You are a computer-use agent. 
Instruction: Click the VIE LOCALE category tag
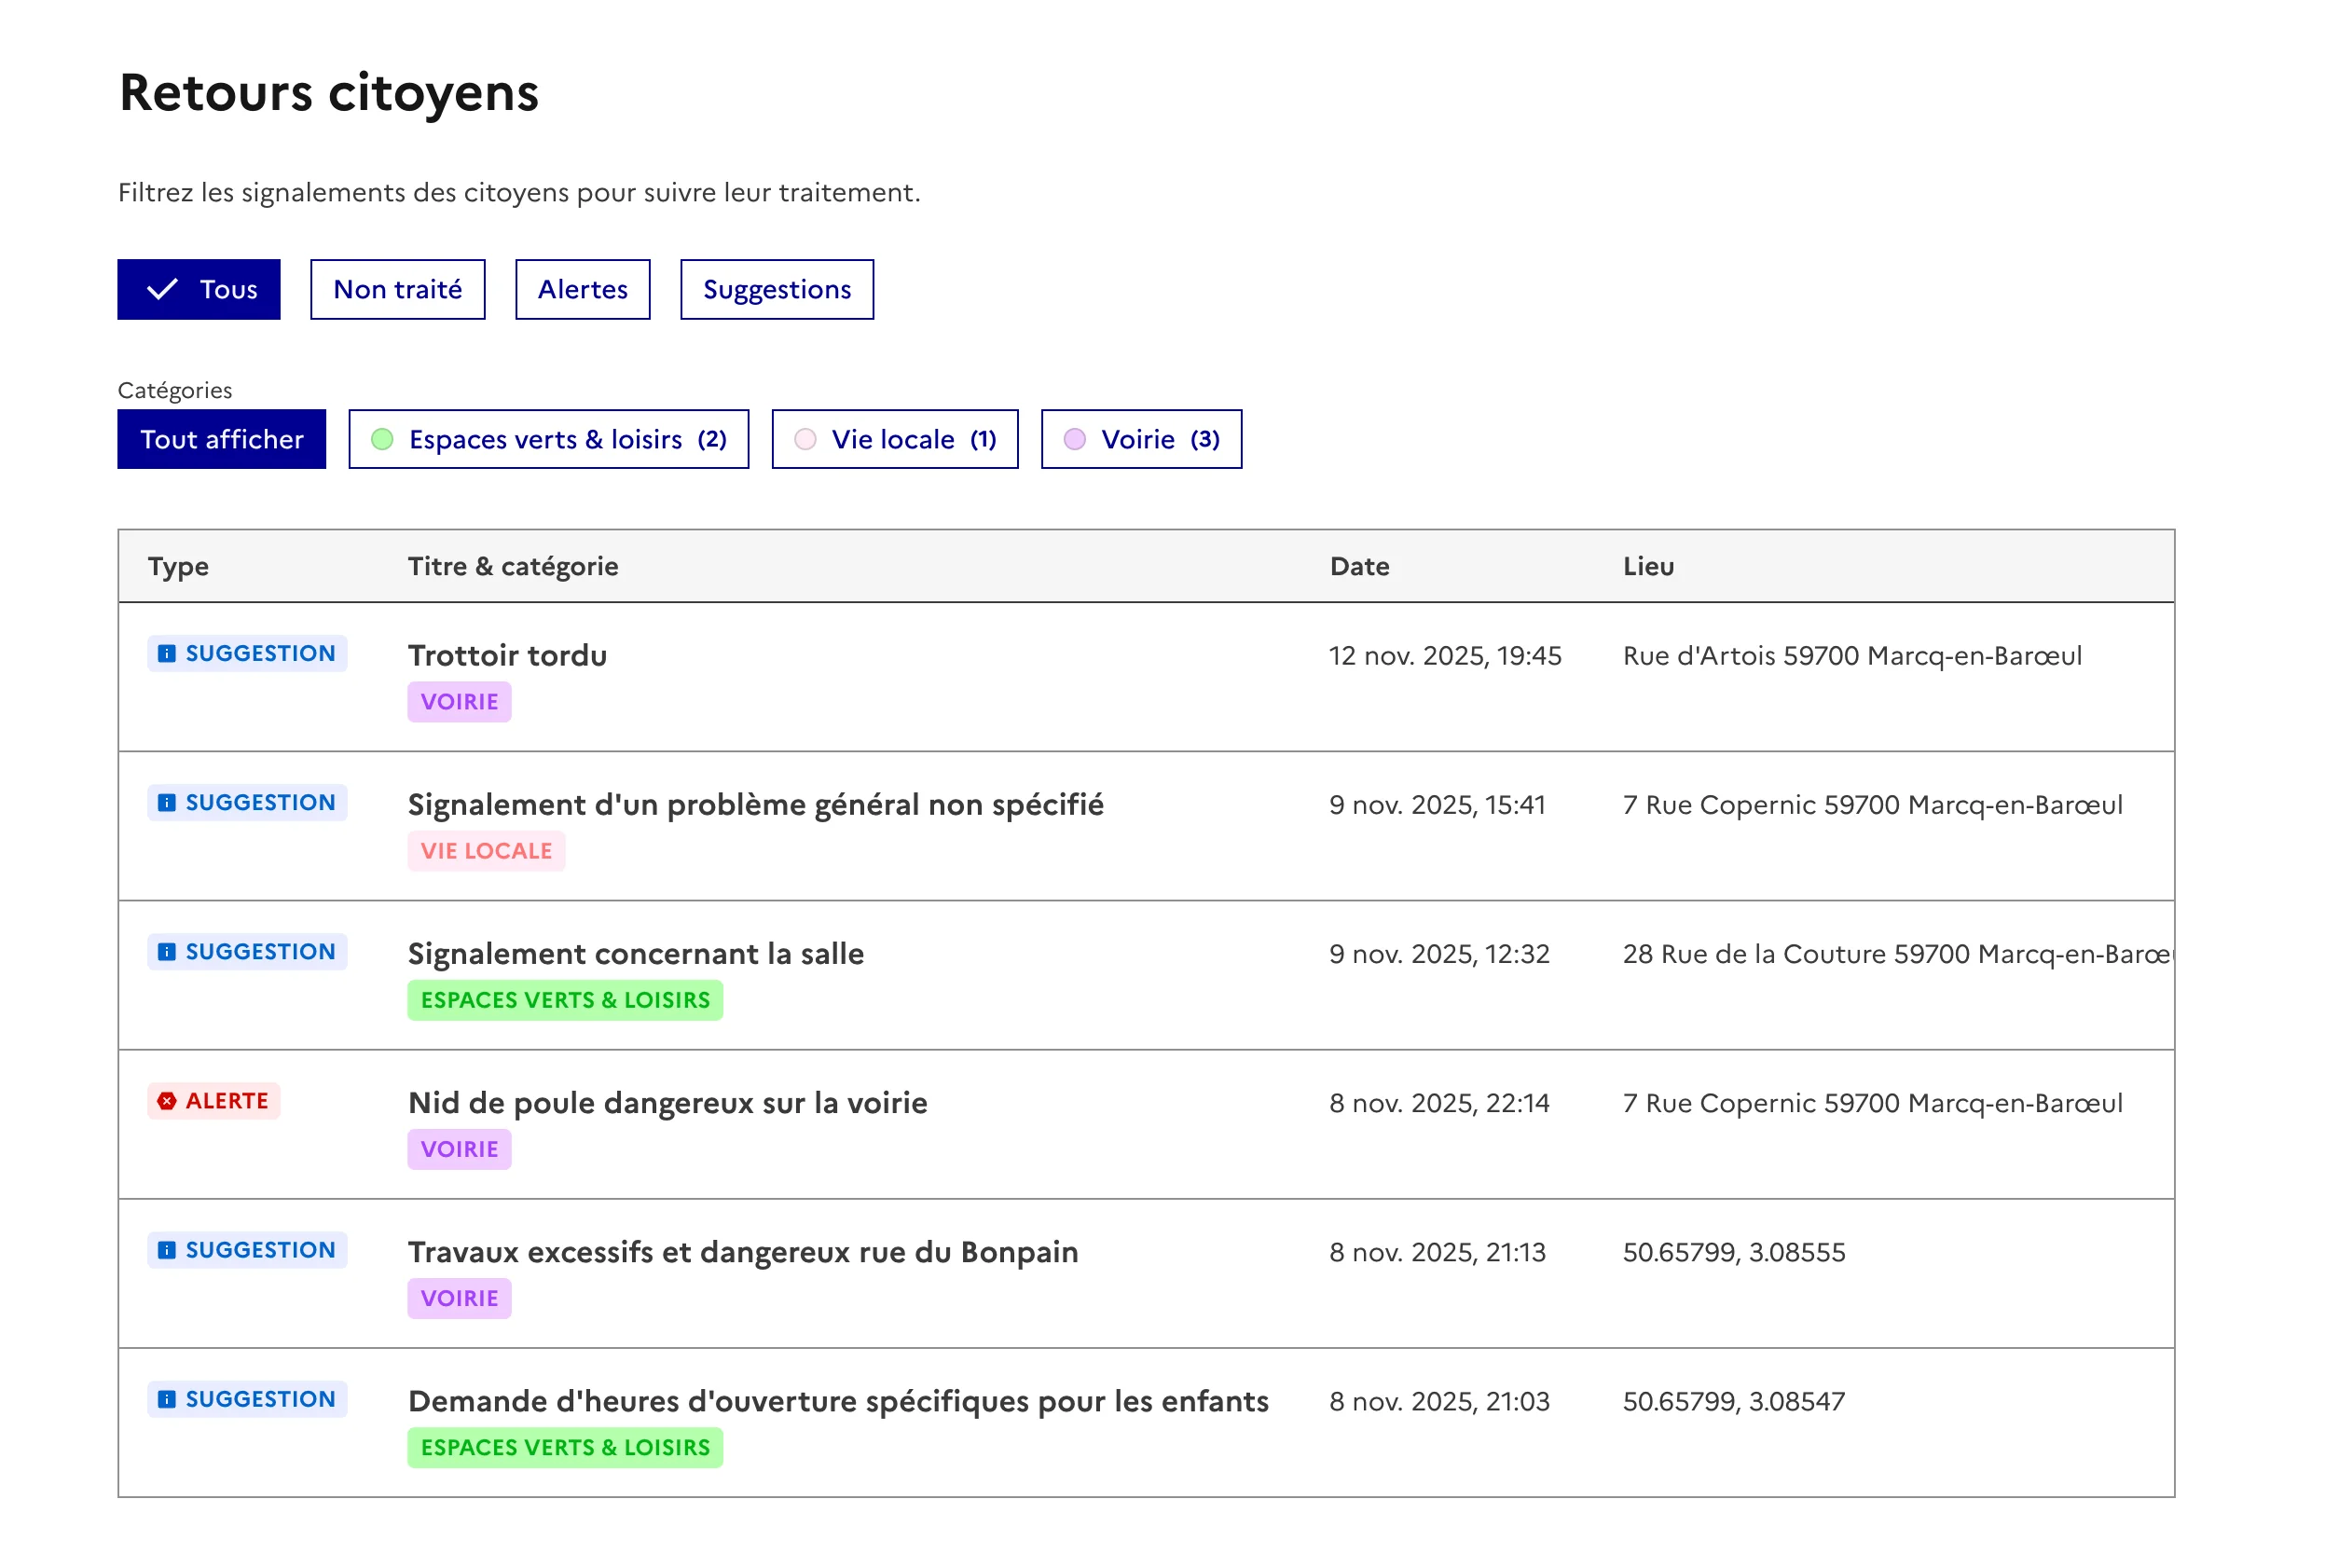pos(486,851)
